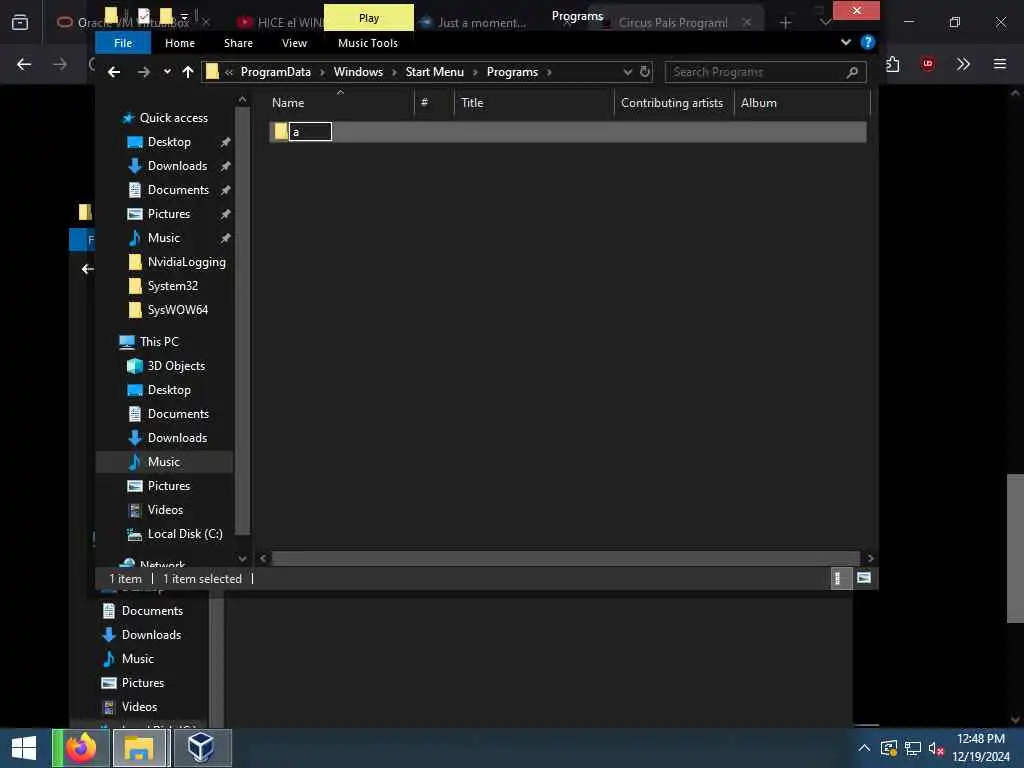
Task: Select This PC in navigation pane
Action: [x=159, y=342]
